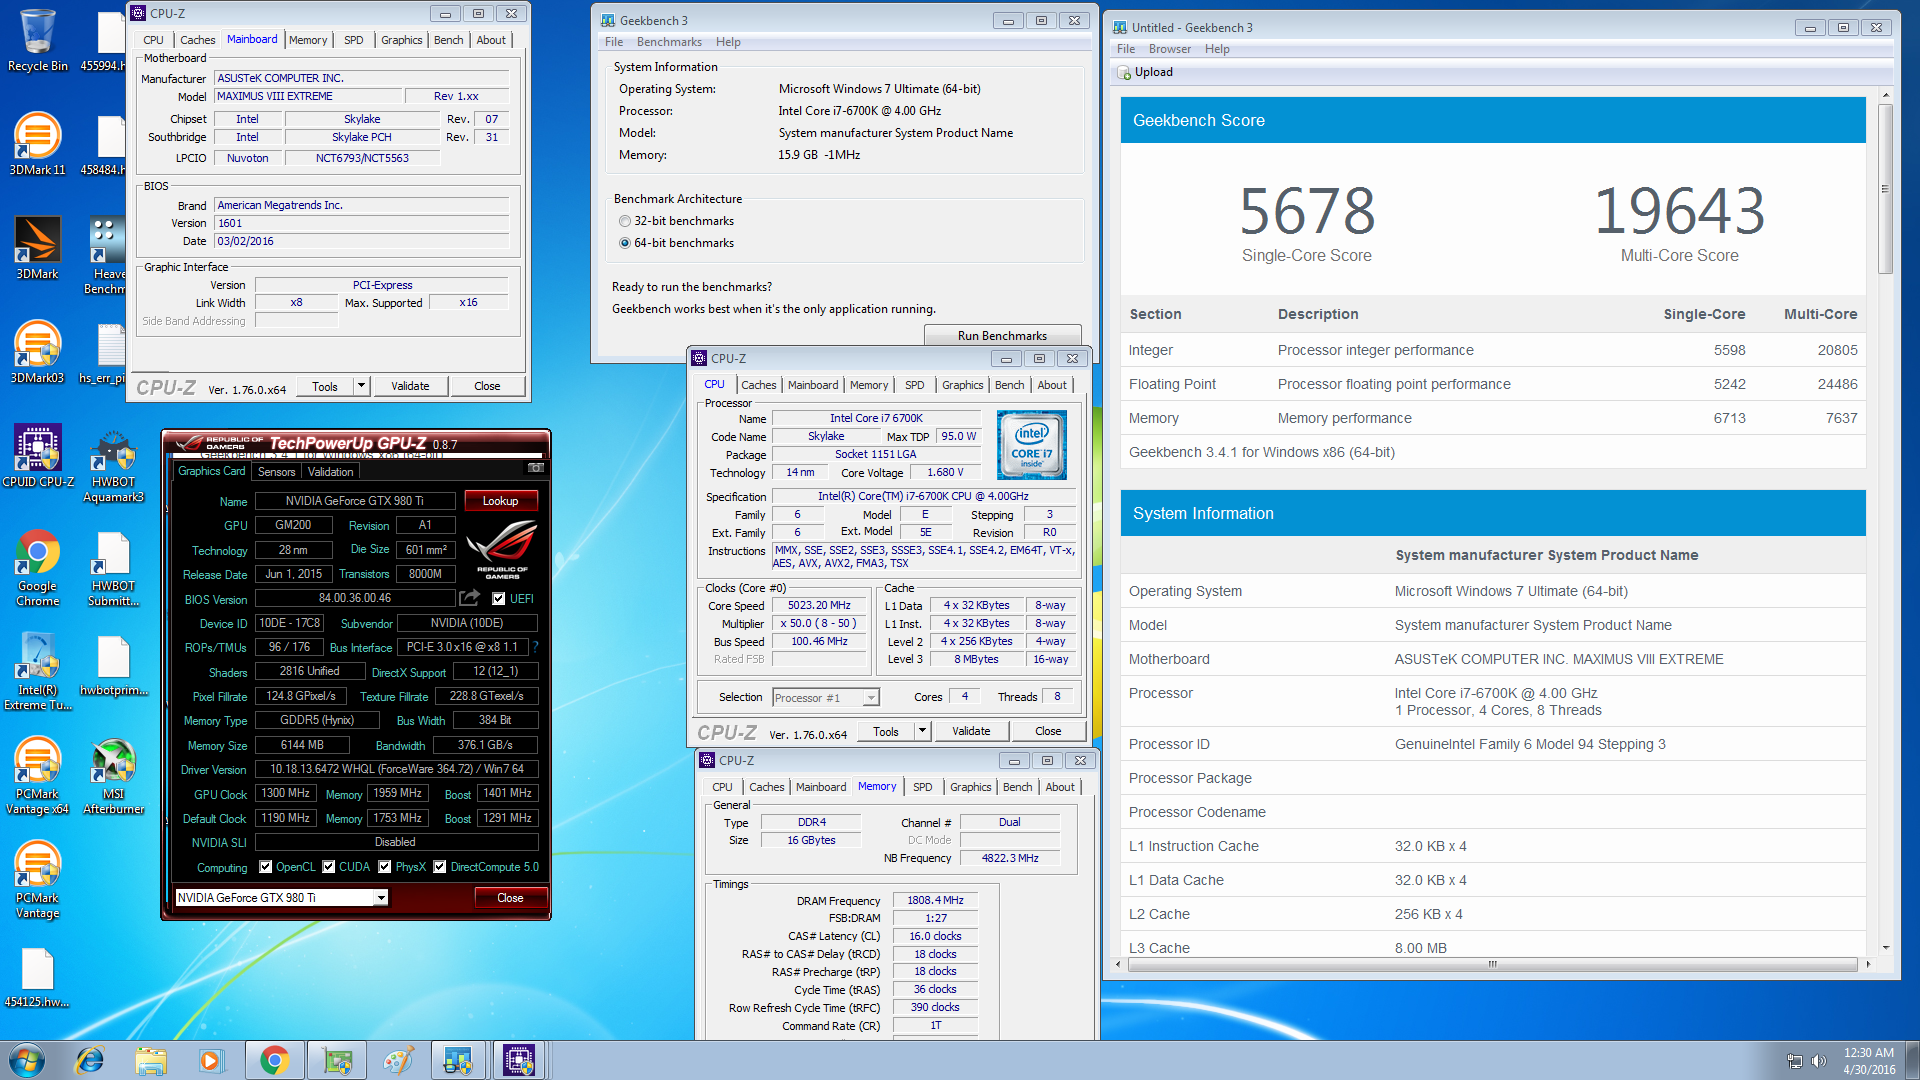Open the Tools dropdown arrow in the Mainboard window
The height and width of the screenshot is (1080, 1920).
[361, 386]
